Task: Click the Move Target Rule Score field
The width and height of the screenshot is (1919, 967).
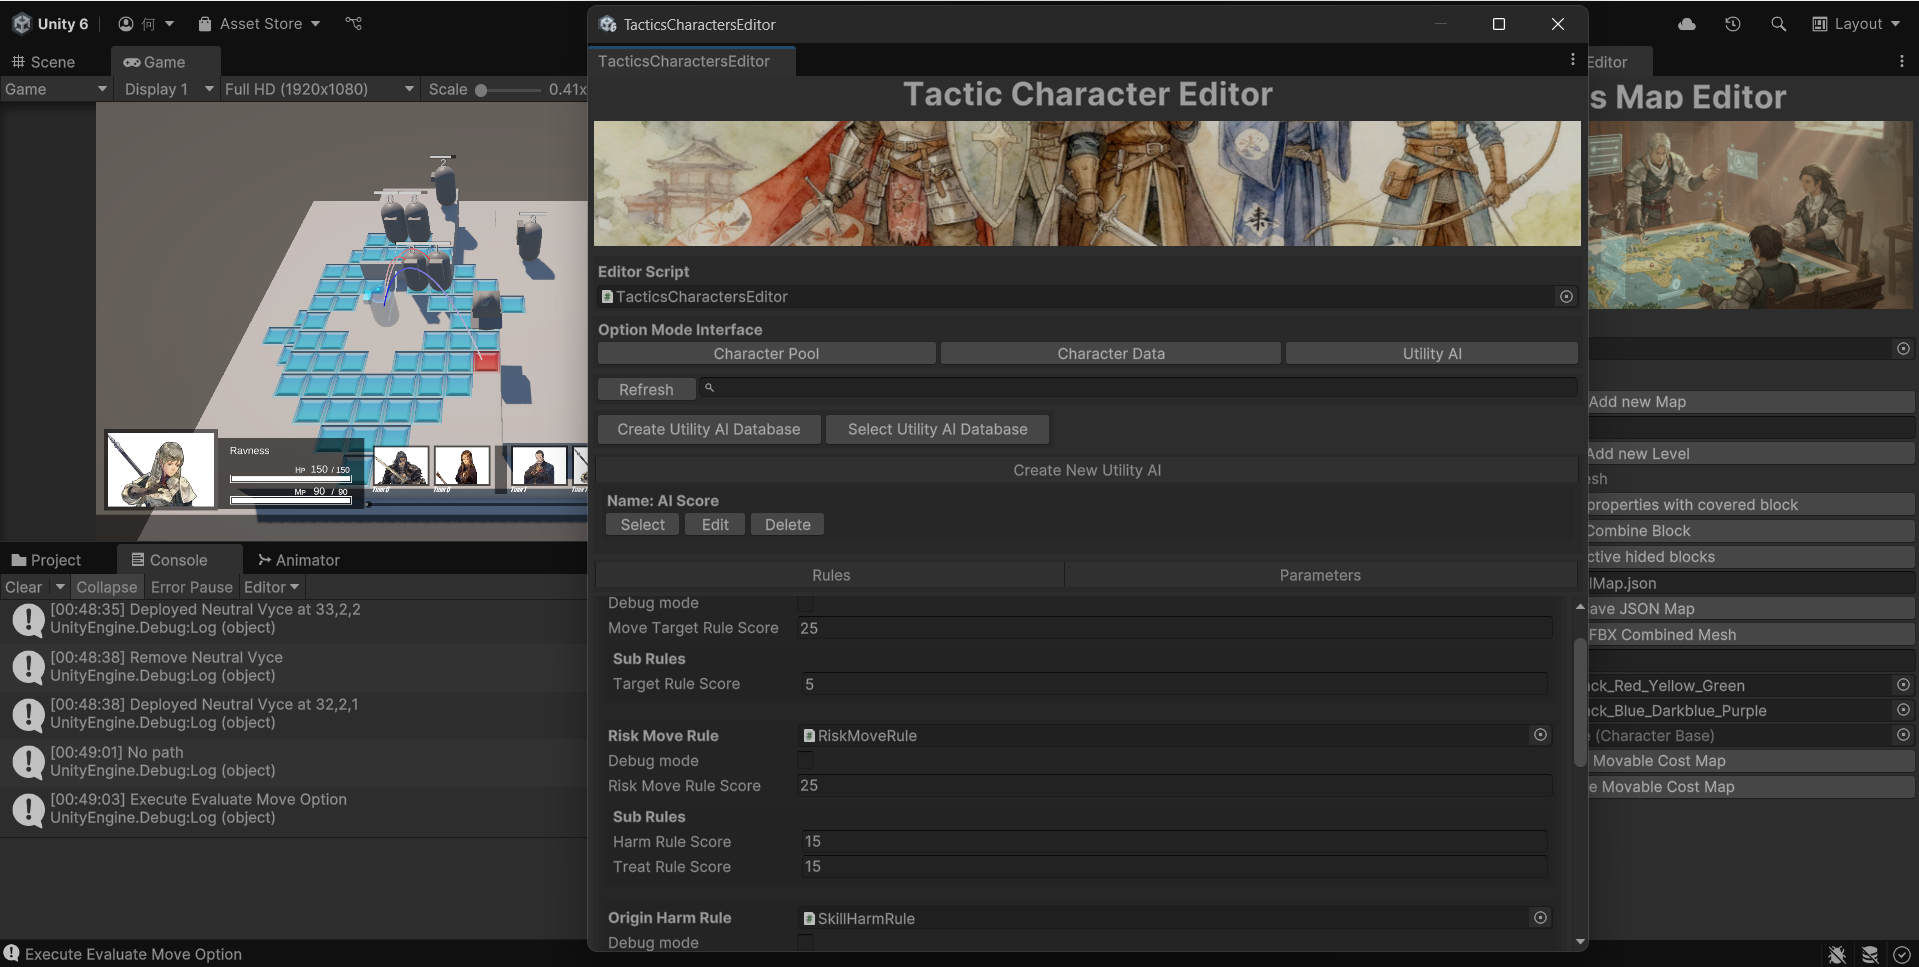Action: [x=1175, y=628]
